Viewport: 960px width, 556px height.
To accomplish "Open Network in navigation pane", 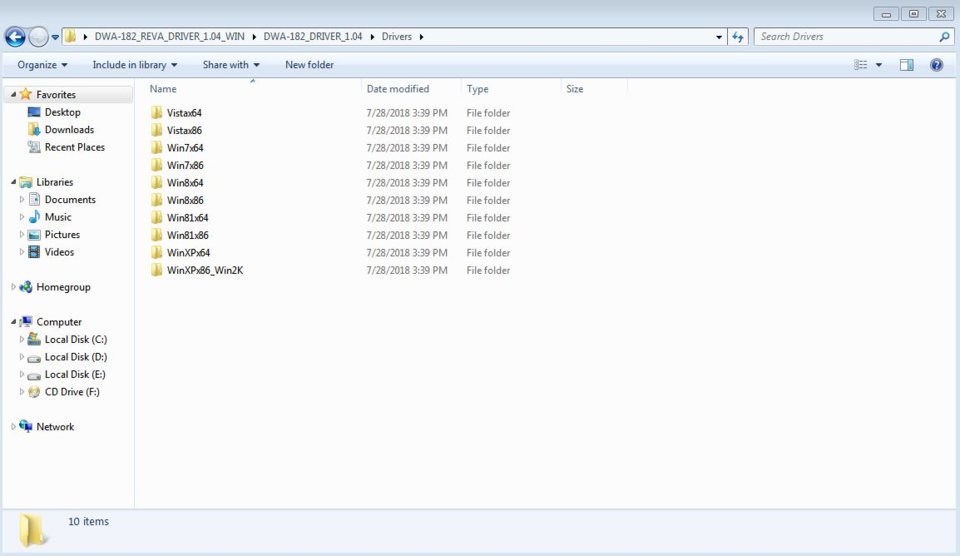I will click(54, 427).
